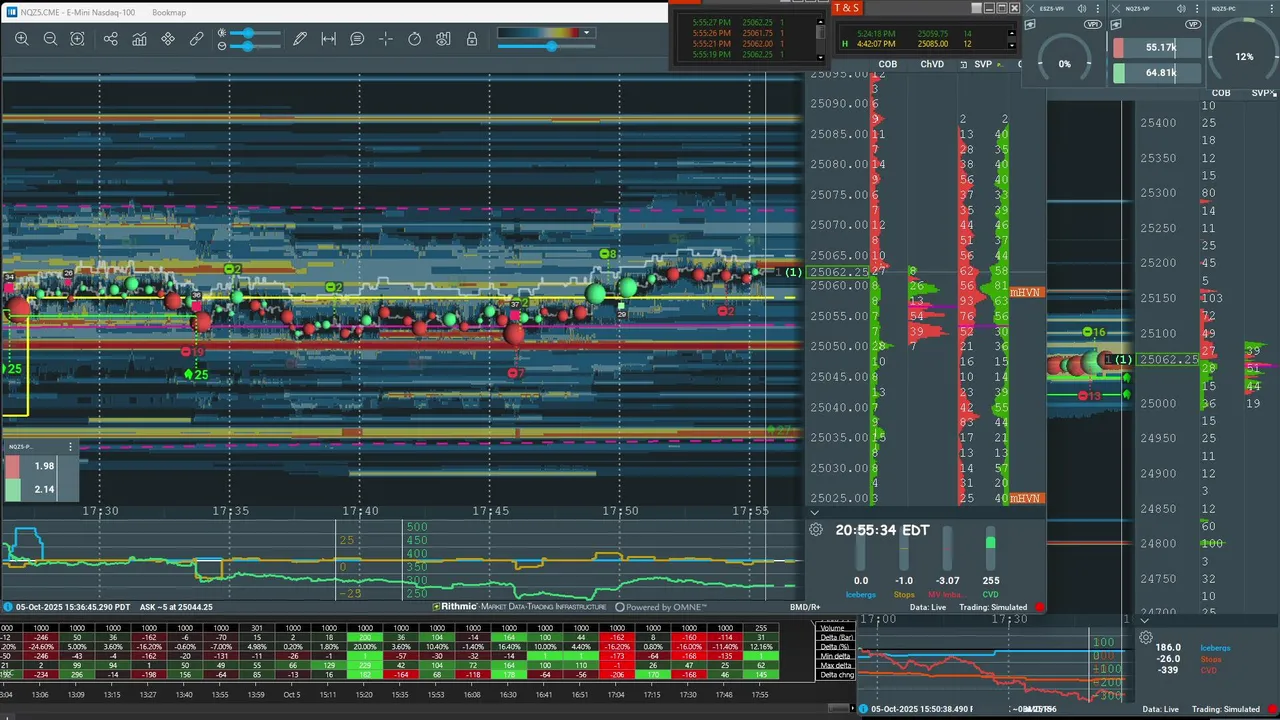Image resolution: width=1280 pixels, height=720 pixels.
Task: Collapse the lower-right widget chevron
Action: click(1144, 620)
